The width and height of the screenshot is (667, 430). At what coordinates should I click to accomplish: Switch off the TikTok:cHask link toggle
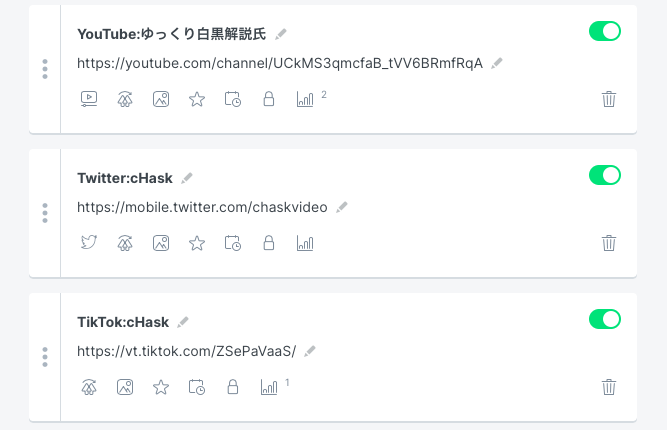pyautogui.click(x=604, y=319)
